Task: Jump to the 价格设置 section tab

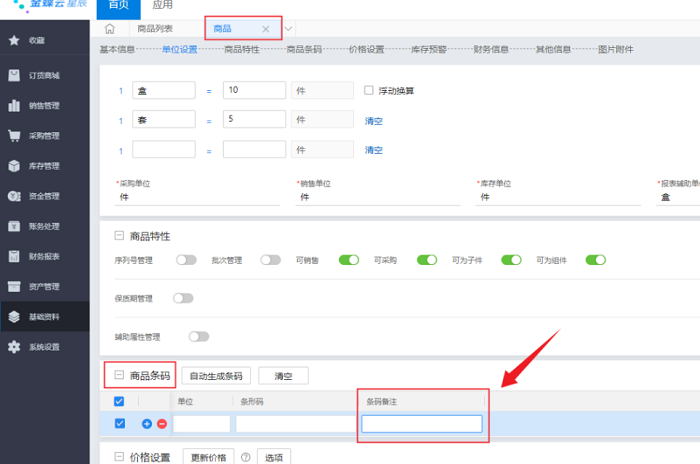Action: [x=366, y=49]
